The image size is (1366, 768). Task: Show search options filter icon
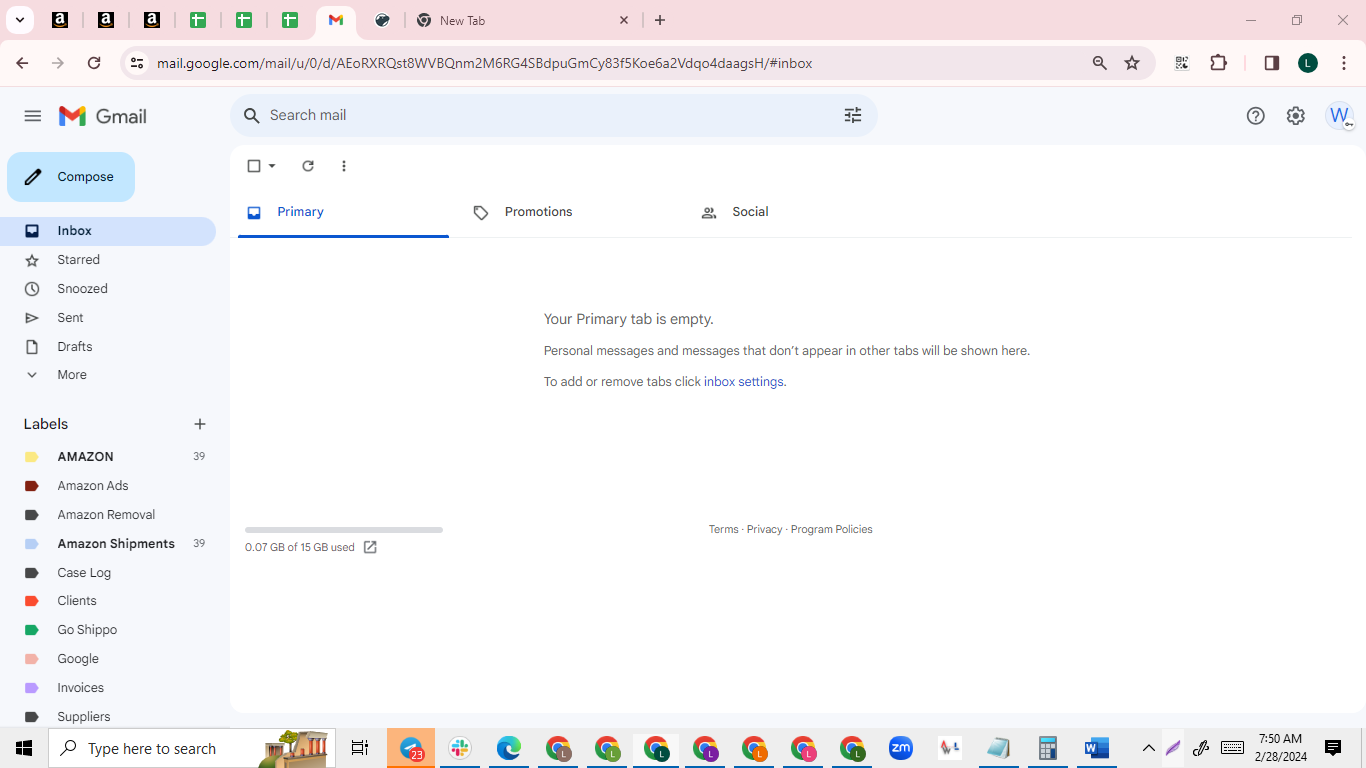pyautogui.click(x=853, y=116)
